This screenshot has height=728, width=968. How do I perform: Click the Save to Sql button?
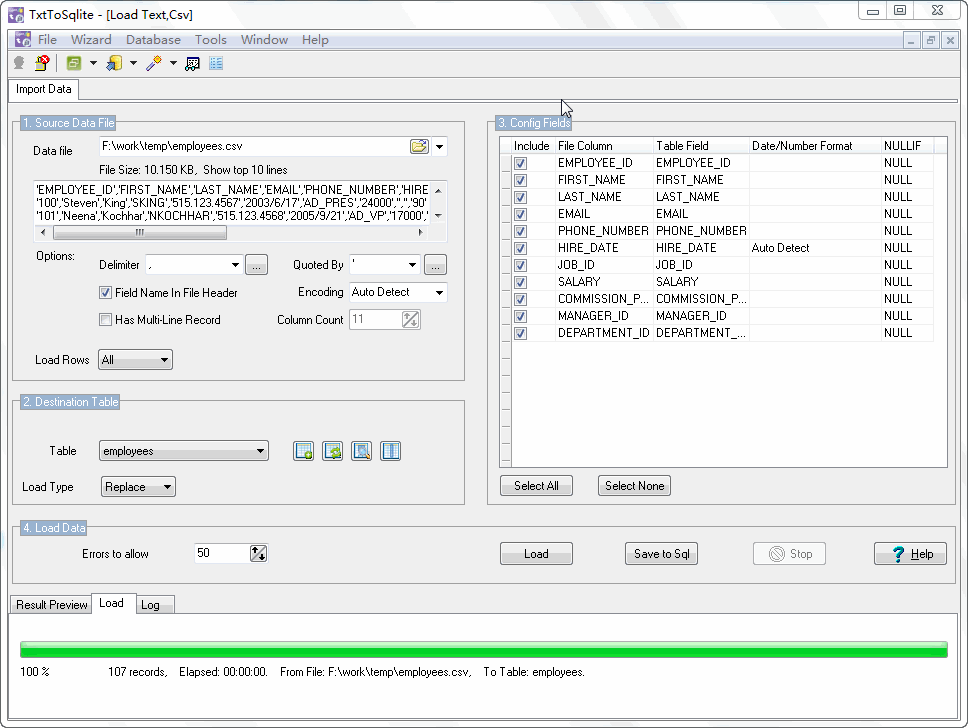[661, 554]
